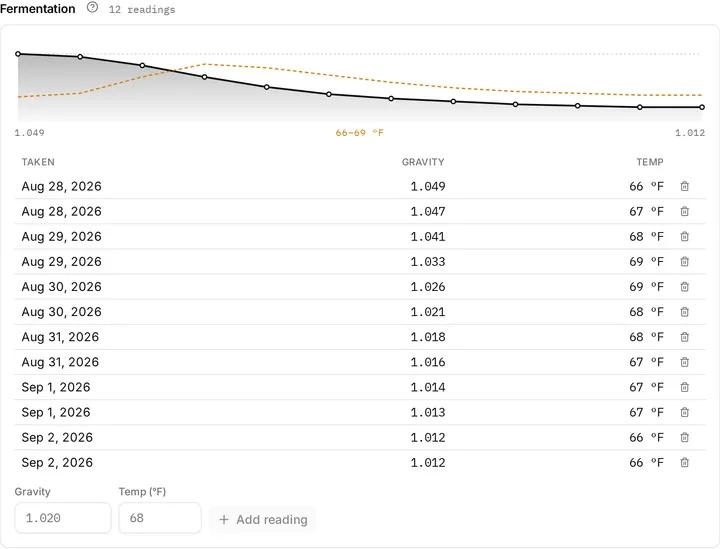Viewport: 720px width, 549px height.
Task: Trash the 1.016 gravity reading
Action: pyautogui.click(x=684, y=362)
